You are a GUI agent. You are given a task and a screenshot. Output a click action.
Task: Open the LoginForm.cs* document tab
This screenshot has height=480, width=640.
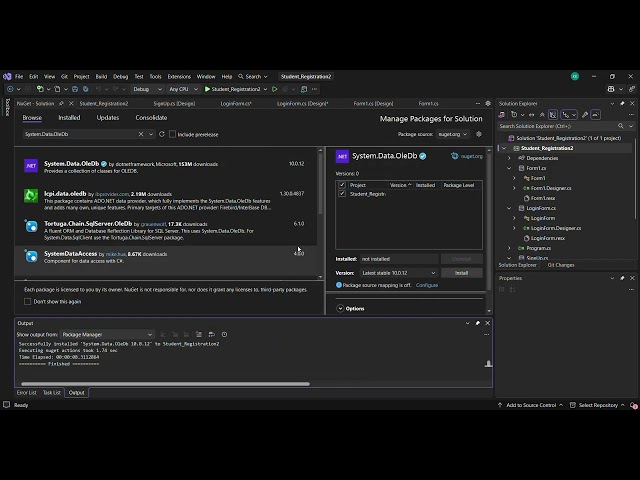point(236,103)
